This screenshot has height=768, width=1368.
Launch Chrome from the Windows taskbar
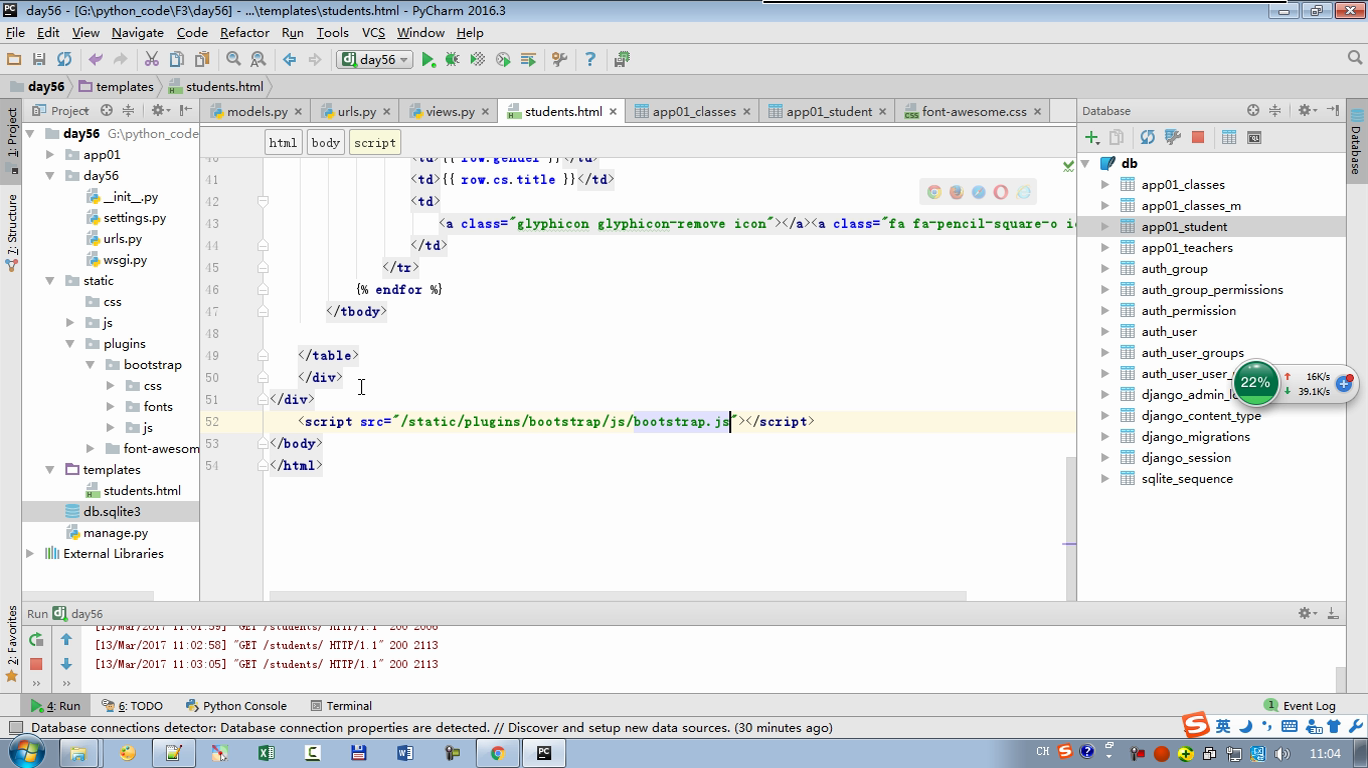(x=497, y=753)
